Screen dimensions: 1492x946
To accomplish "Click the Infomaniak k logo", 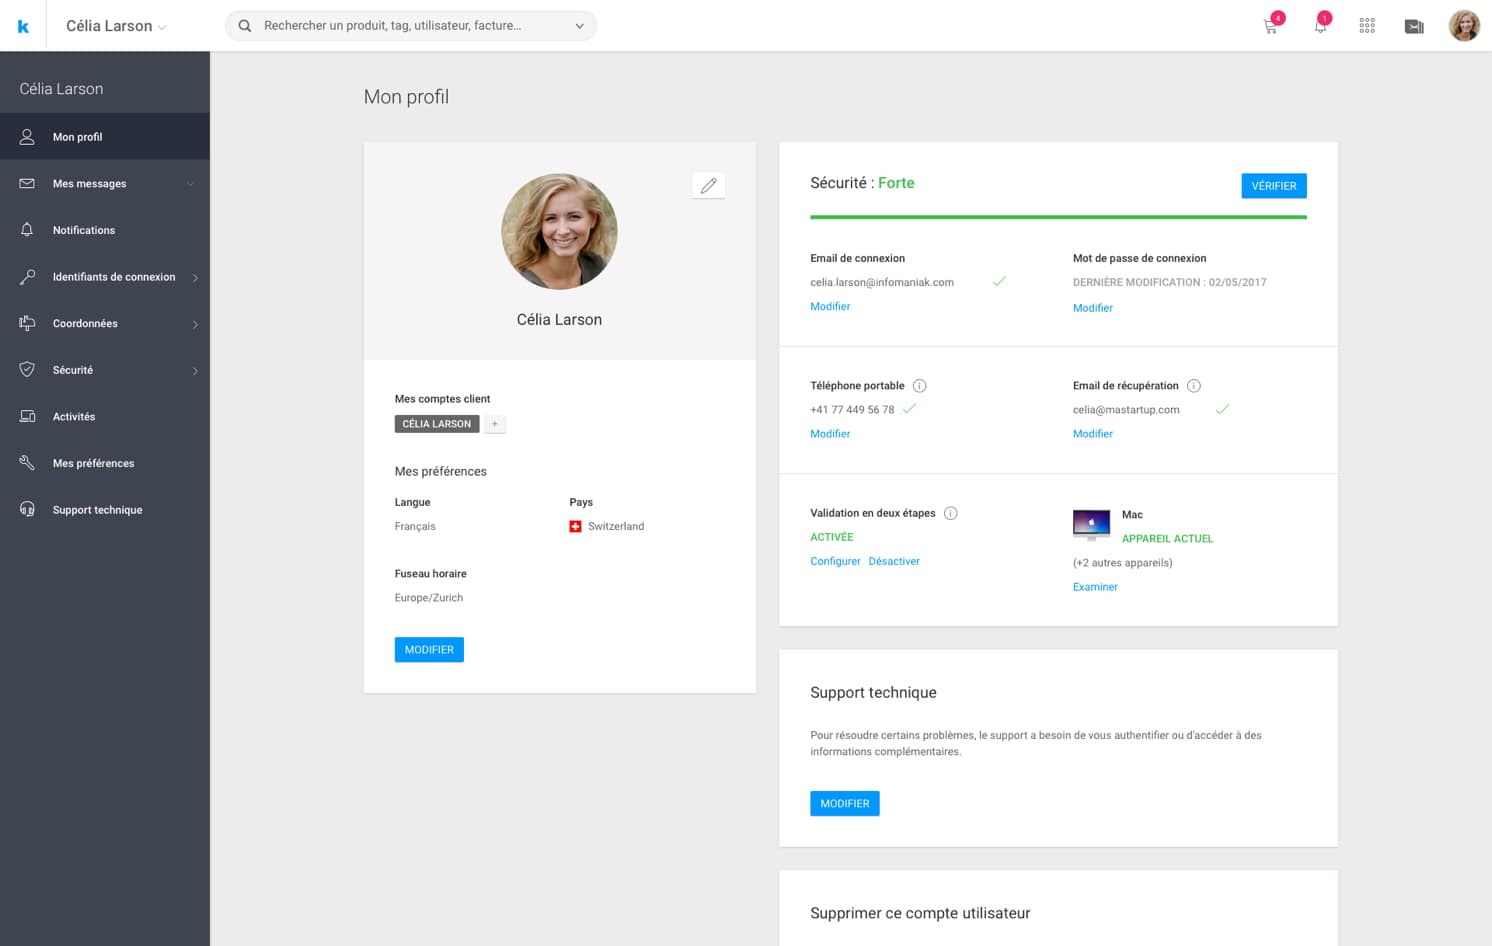I will coord(23,26).
